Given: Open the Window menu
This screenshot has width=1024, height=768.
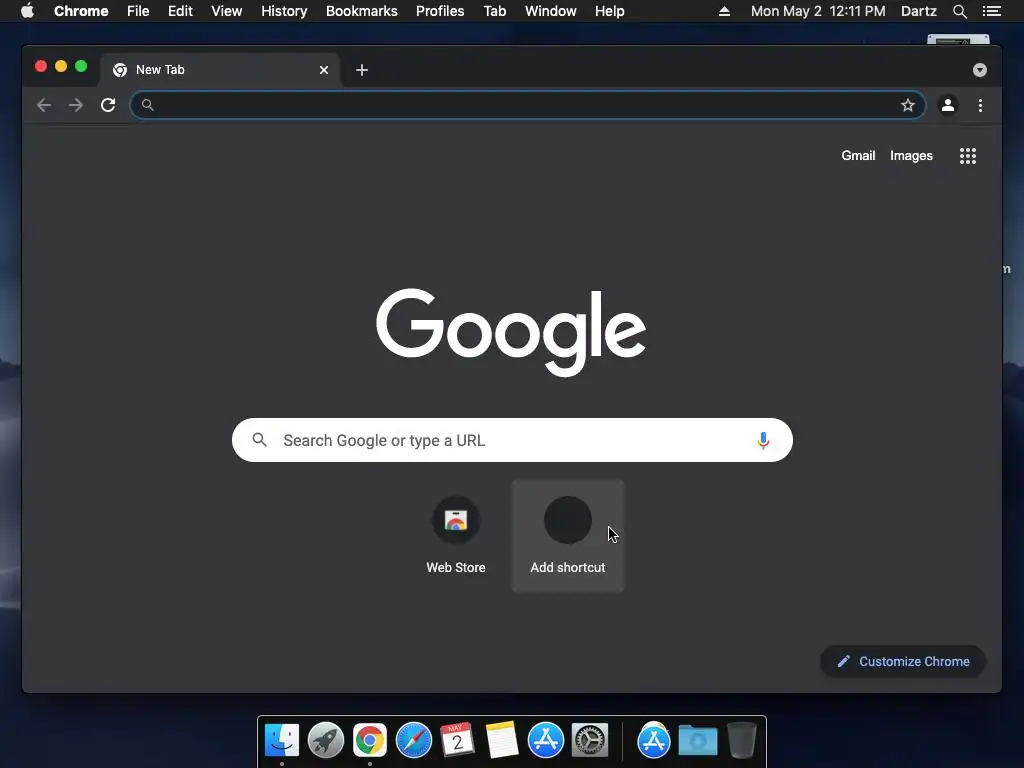Looking at the screenshot, I should [551, 11].
